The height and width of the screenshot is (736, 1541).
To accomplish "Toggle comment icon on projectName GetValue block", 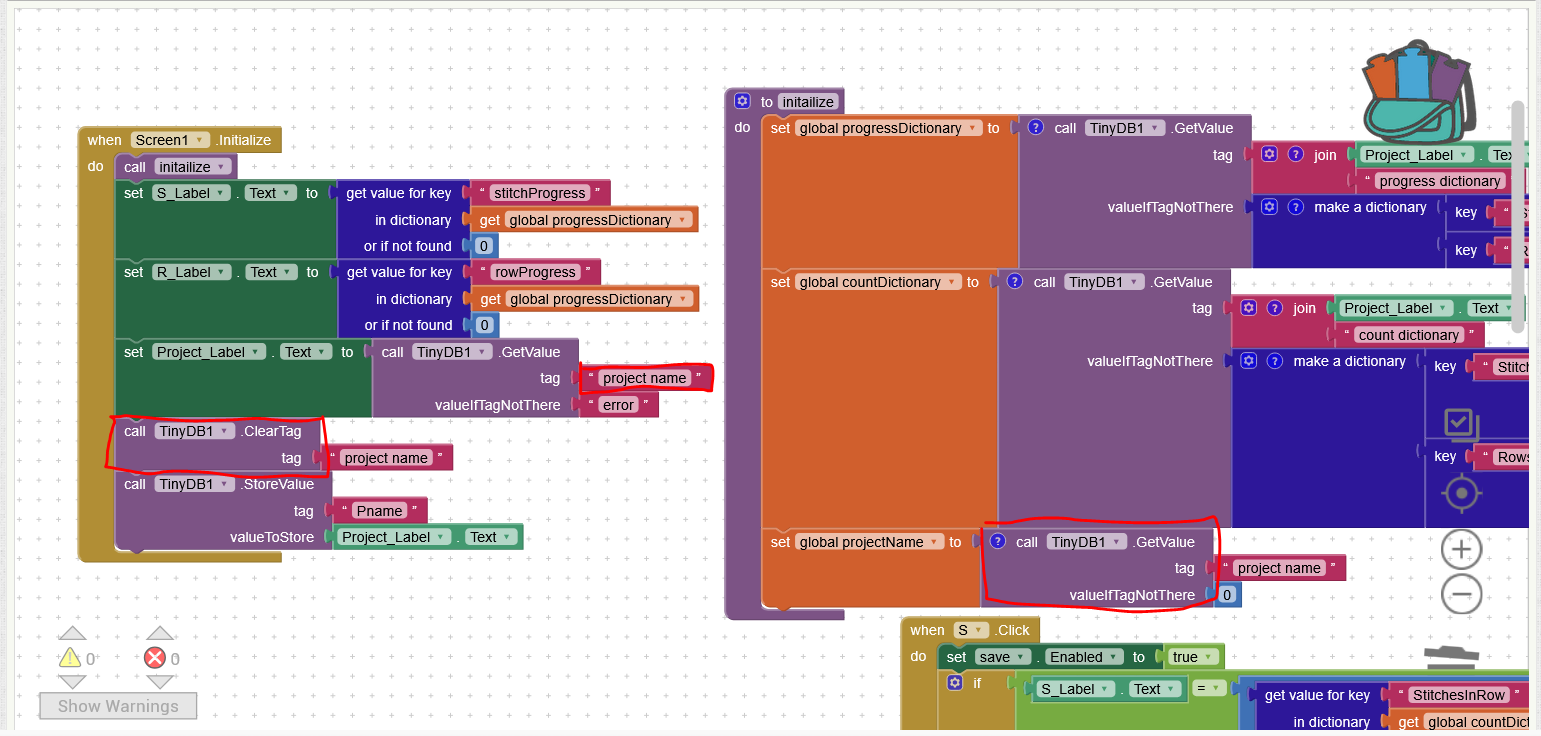I will [997, 541].
